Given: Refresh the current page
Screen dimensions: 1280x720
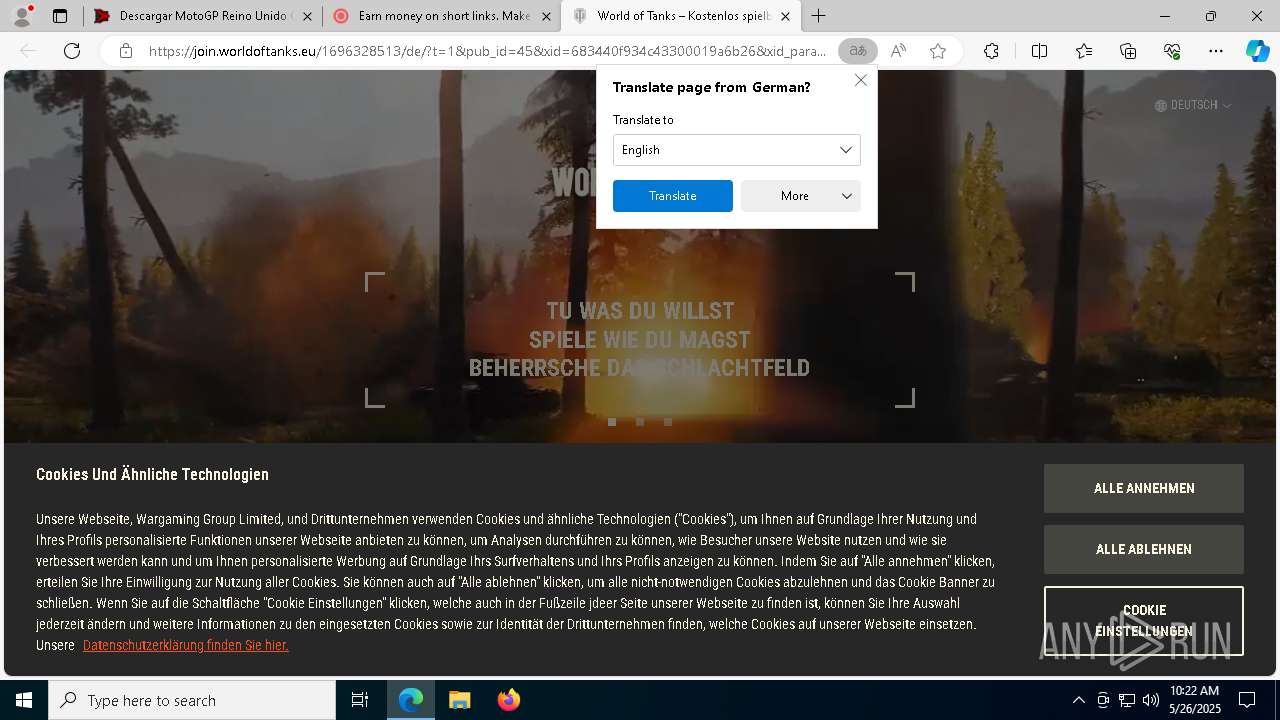Looking at the screenshot, I should (x=72, y=51).
